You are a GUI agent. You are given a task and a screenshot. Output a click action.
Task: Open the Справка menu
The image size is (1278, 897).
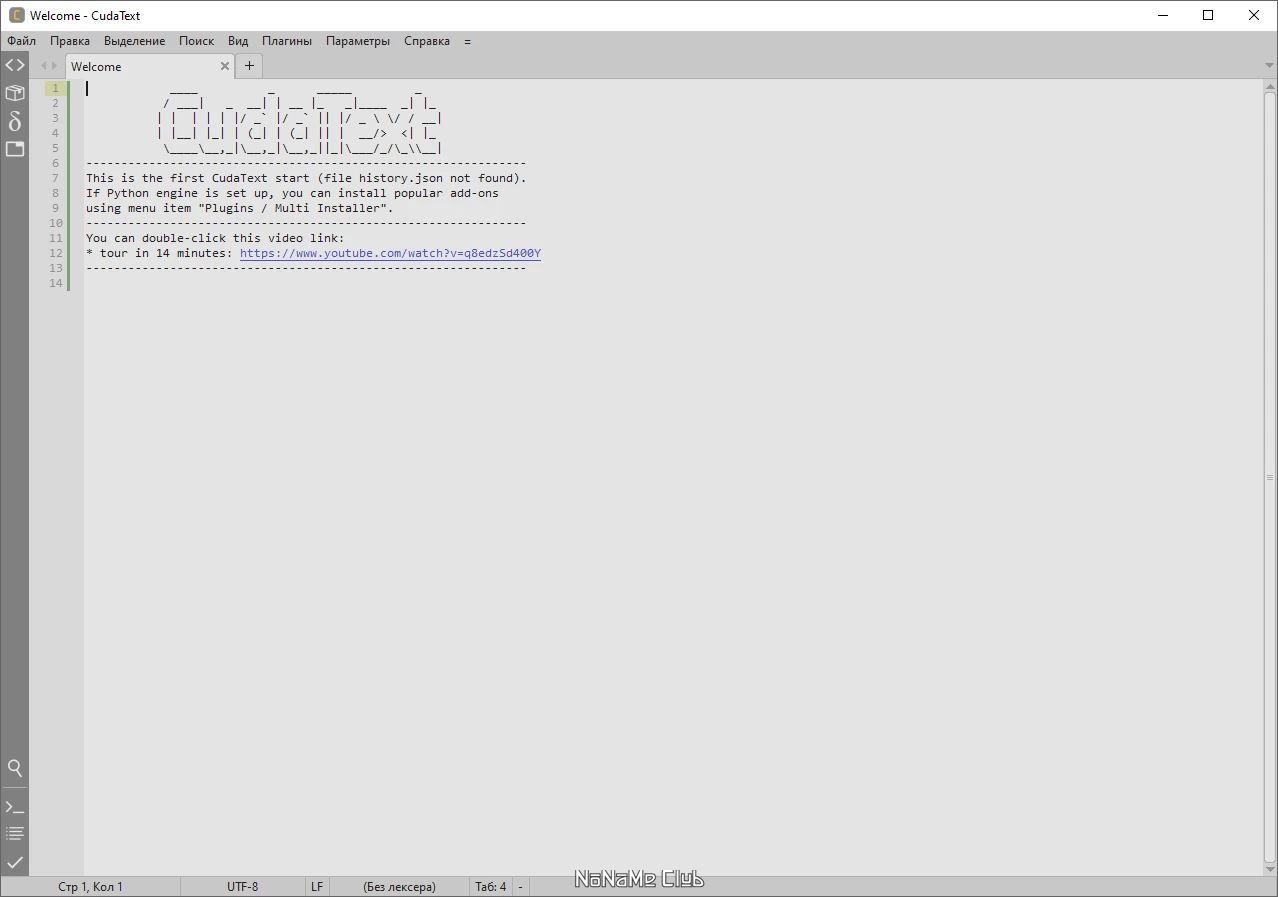point(427,41)
